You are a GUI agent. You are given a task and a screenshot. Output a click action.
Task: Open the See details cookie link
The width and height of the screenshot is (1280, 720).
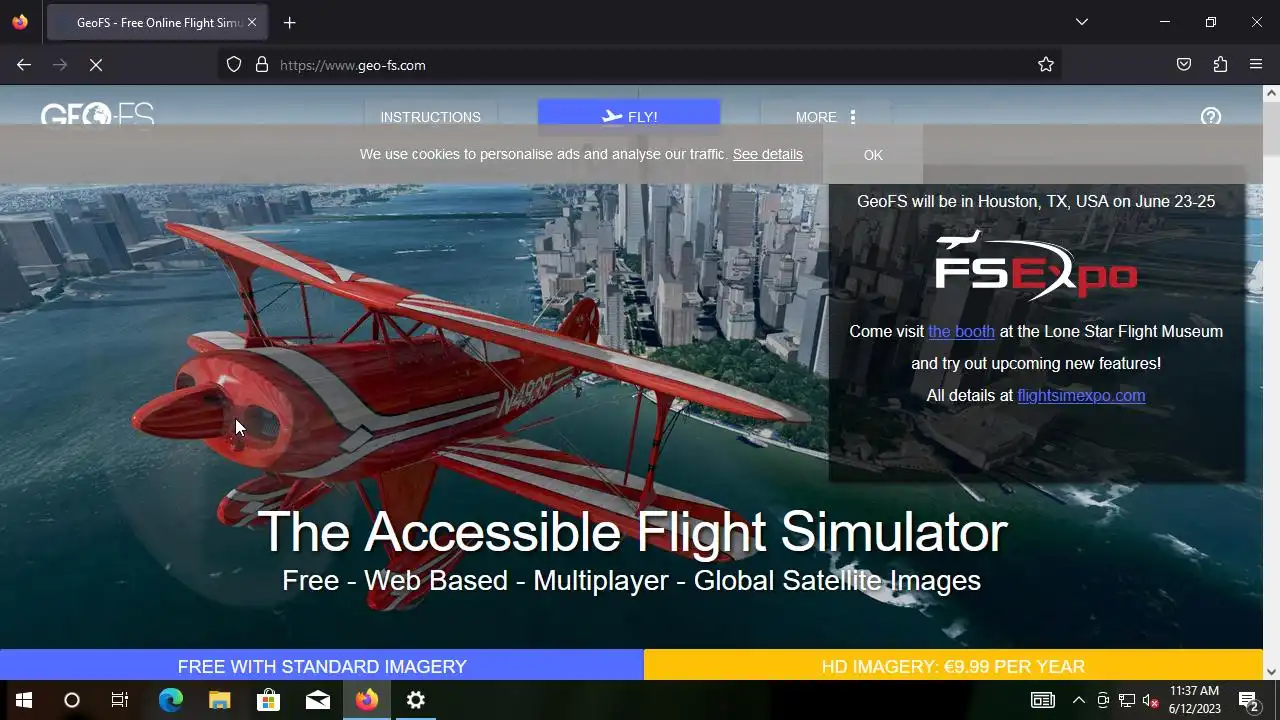tap(768, 154)
